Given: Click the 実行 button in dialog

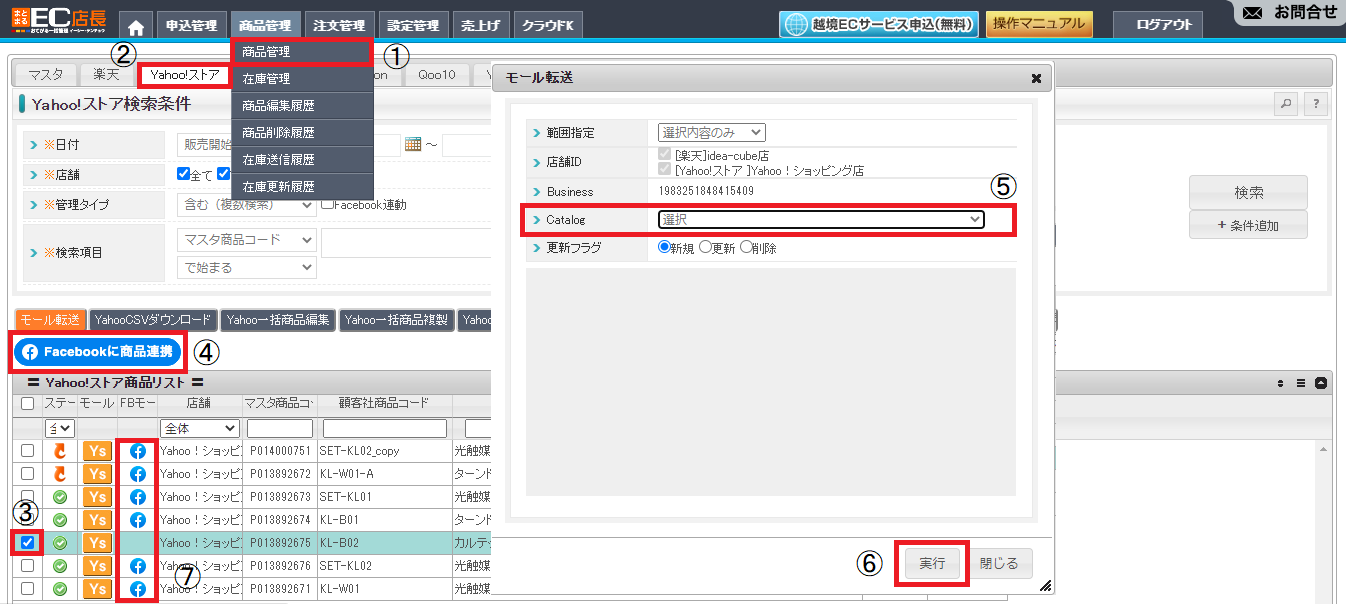Looking at the screenshot, I should coord(932,564).
